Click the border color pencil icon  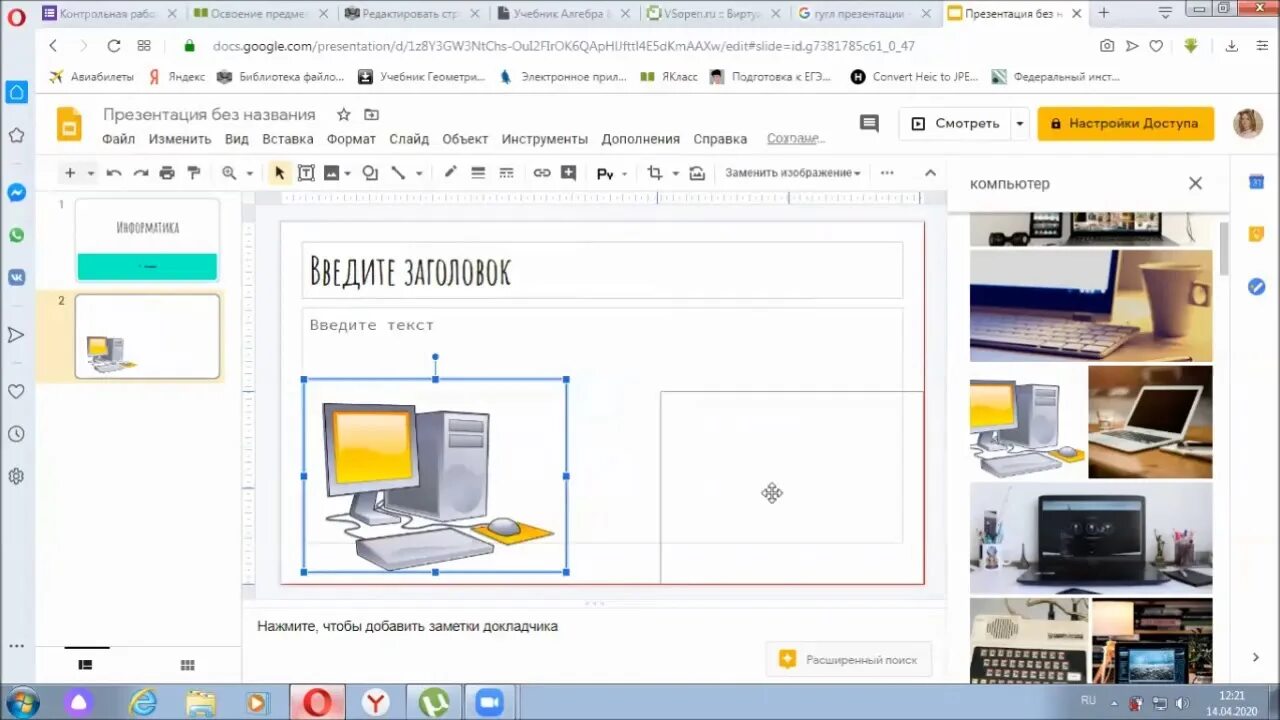450,173
